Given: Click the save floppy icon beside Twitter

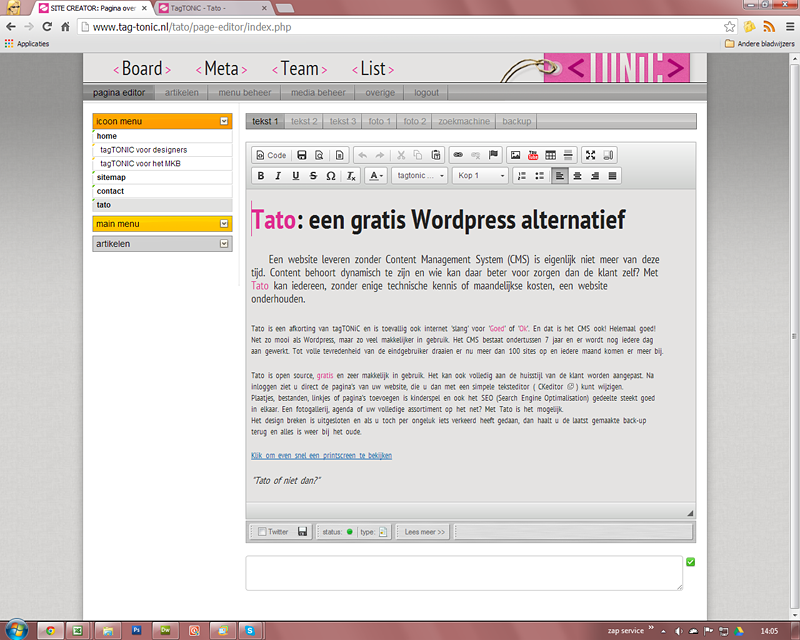Looking at the screenshot, I should 303,532.
